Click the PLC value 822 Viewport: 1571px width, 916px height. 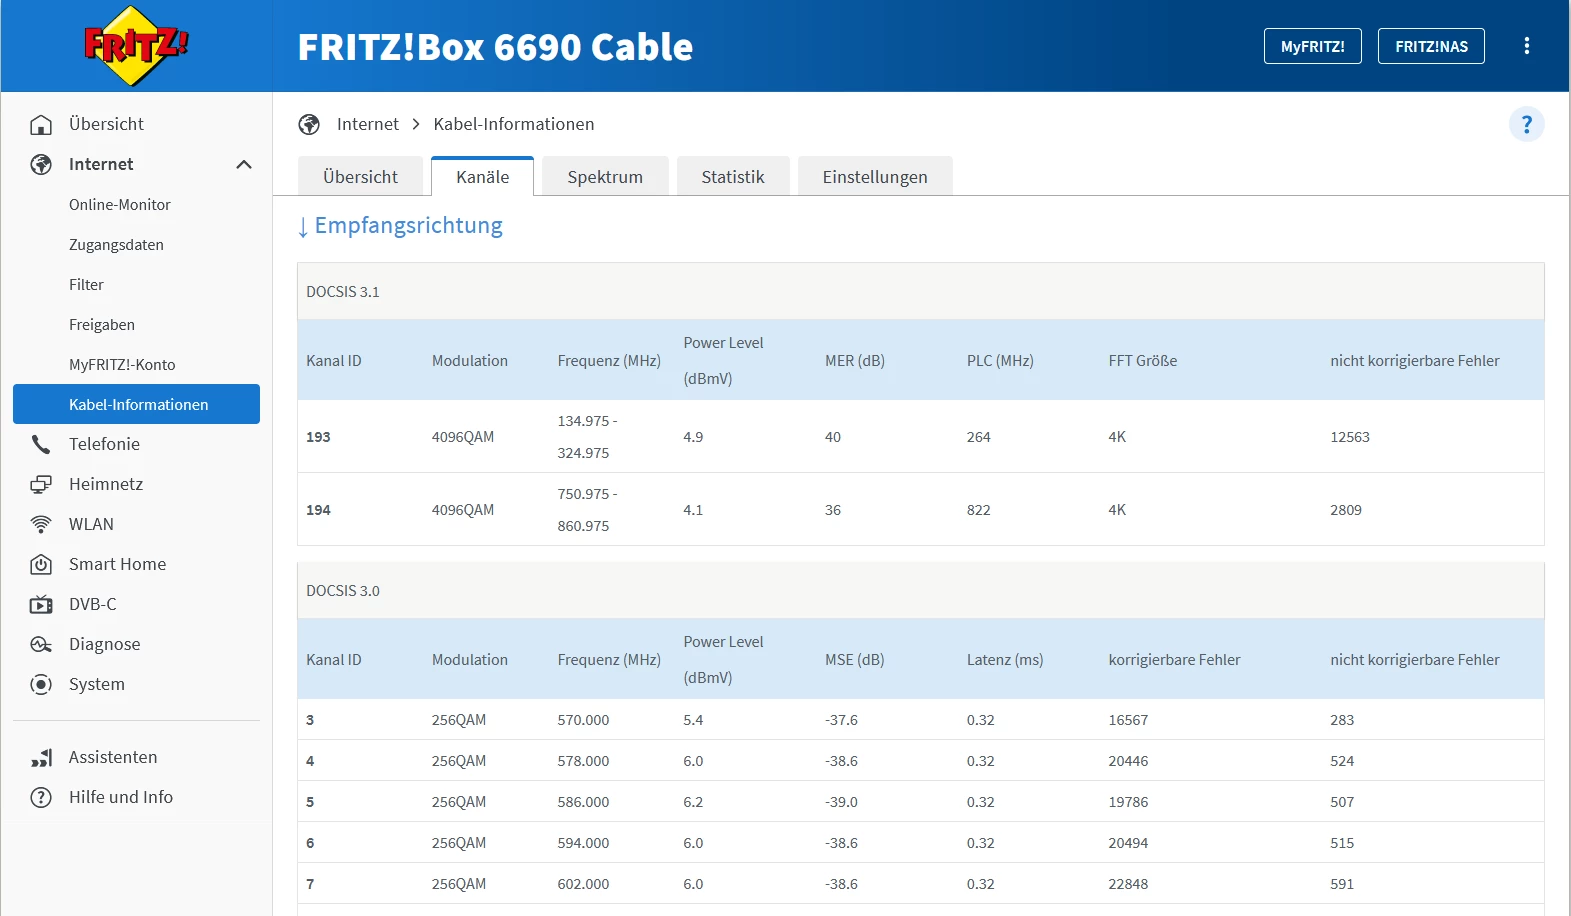pos(979,510)
